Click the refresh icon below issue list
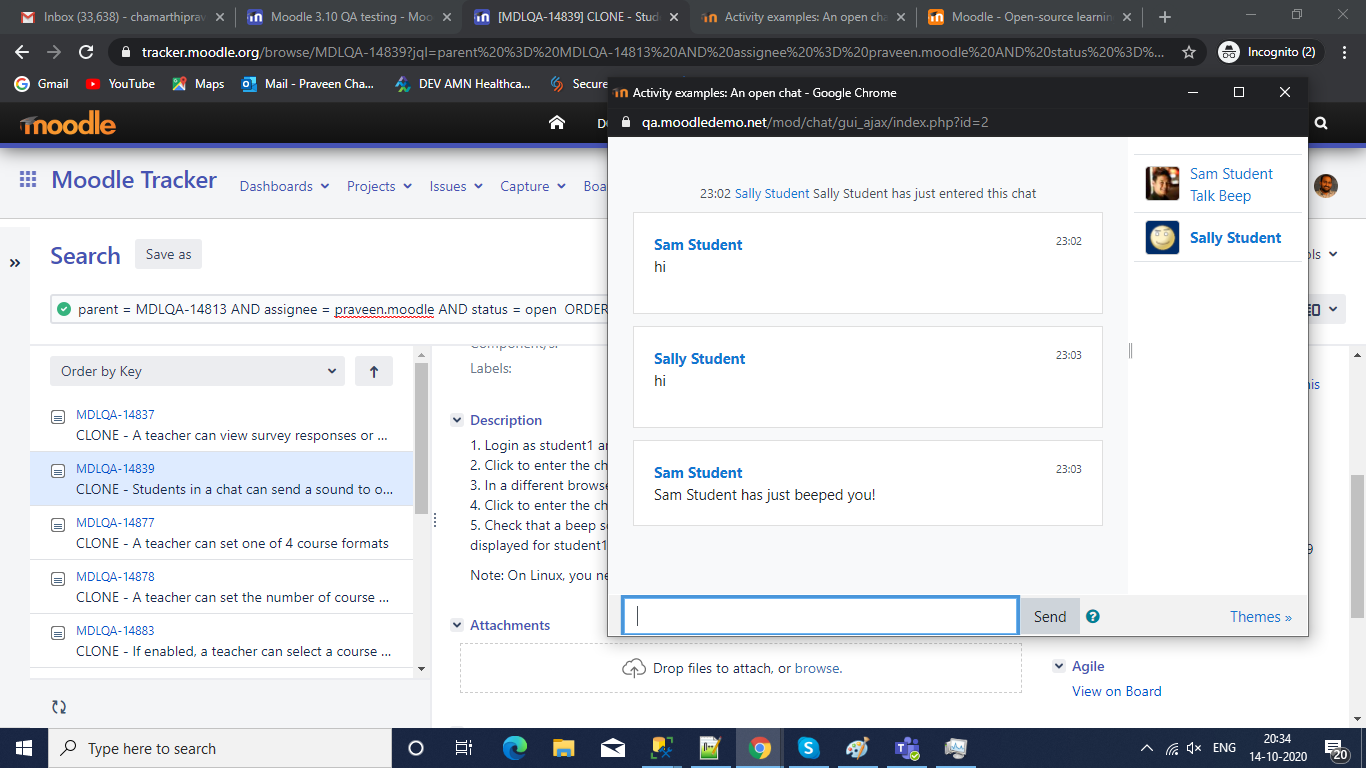 [59, 707]
